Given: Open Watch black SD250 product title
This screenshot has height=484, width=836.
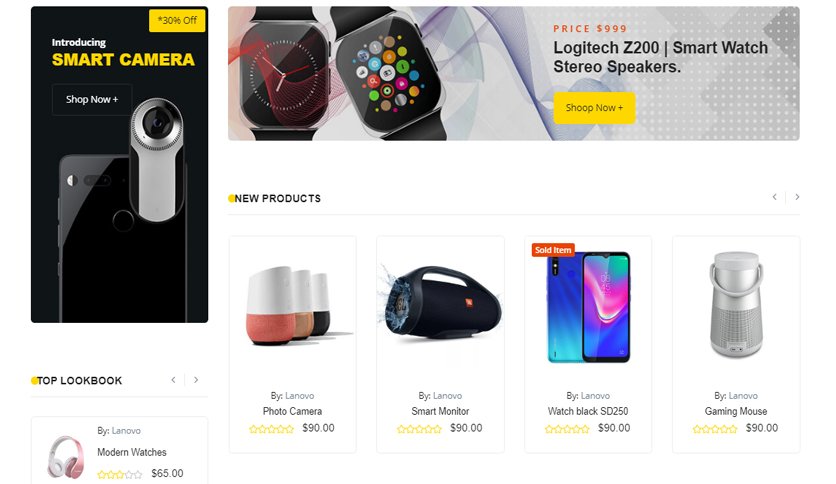Looking at the screenshot, I should pyautogui.click(x=588, y=412).
